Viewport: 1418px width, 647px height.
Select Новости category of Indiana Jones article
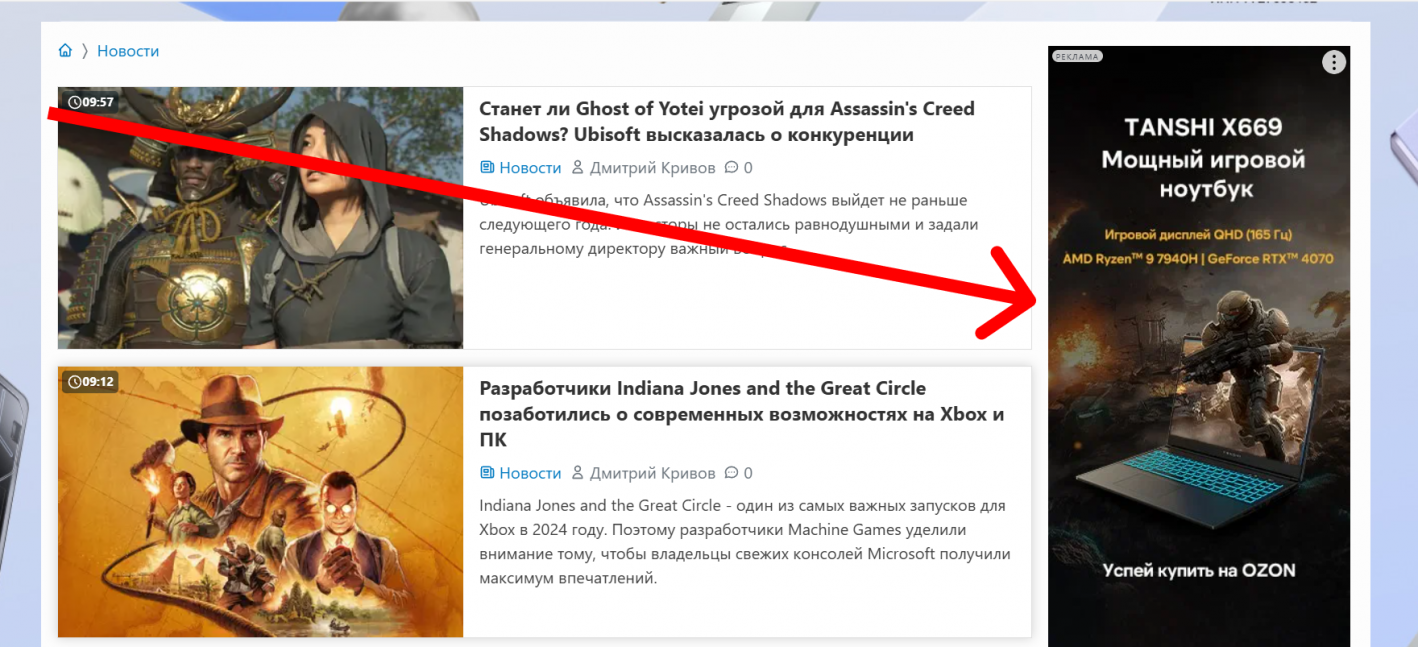pos(530,473)
